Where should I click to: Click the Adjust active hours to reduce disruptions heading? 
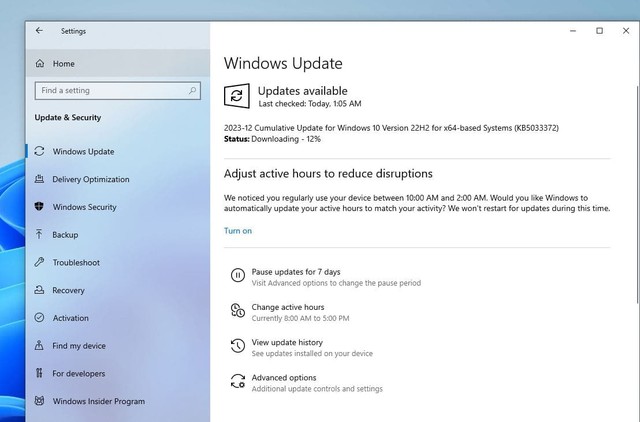[328, 174]
